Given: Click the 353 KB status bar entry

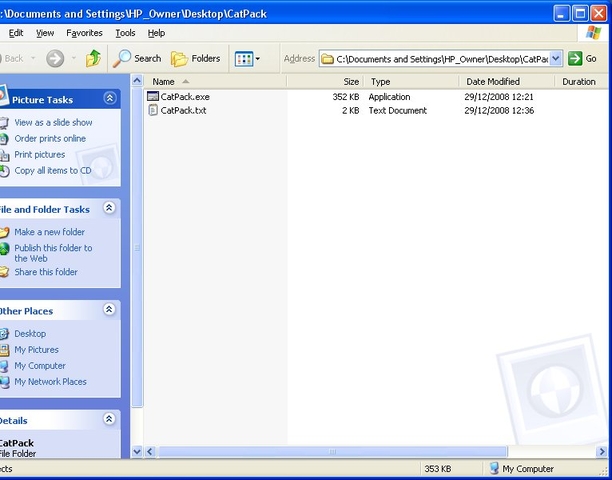Looking at the screenshot, I should coord(438,469).
